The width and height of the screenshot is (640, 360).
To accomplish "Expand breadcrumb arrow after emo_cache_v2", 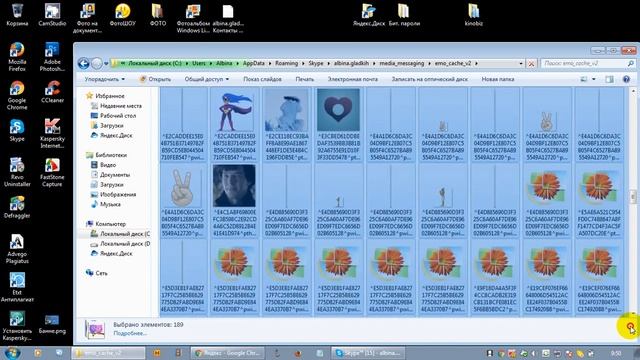I will [476, 63].
